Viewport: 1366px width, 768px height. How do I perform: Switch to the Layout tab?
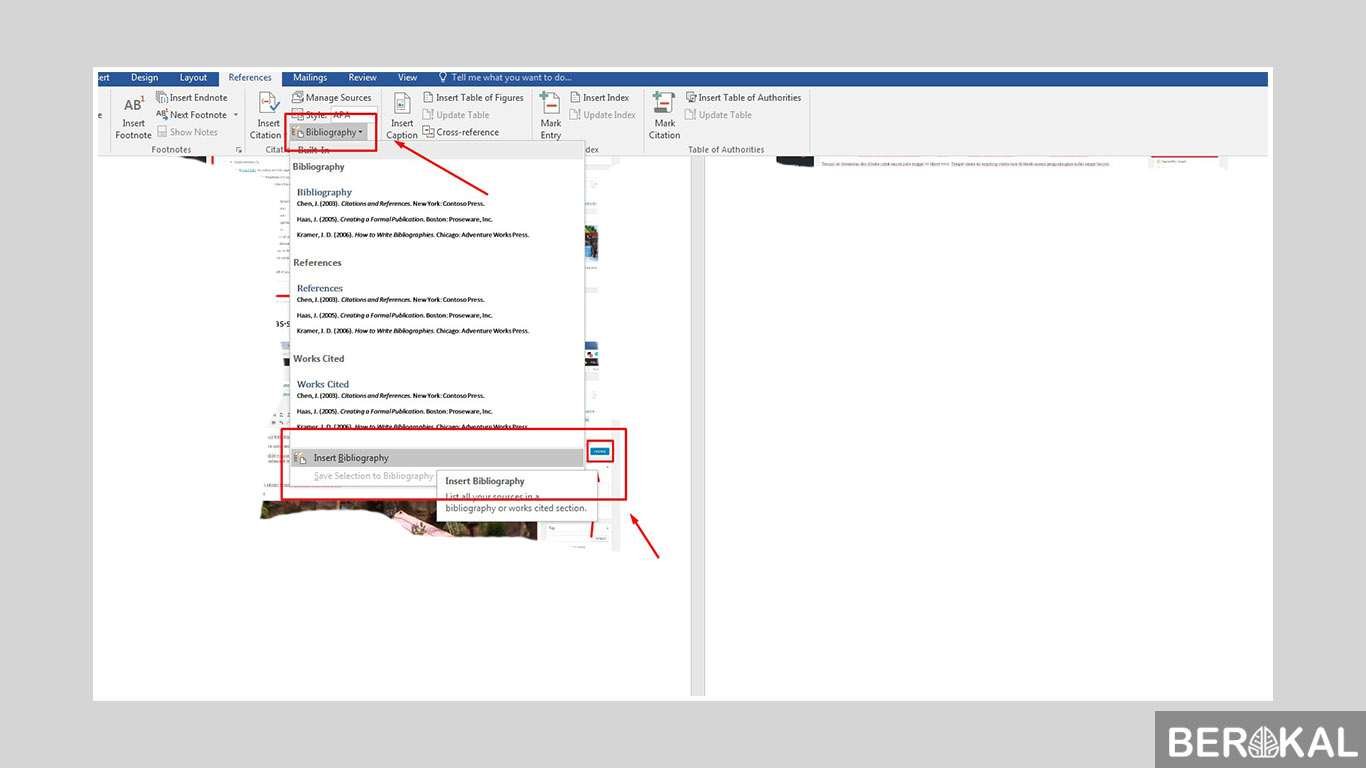click(193, 77)
